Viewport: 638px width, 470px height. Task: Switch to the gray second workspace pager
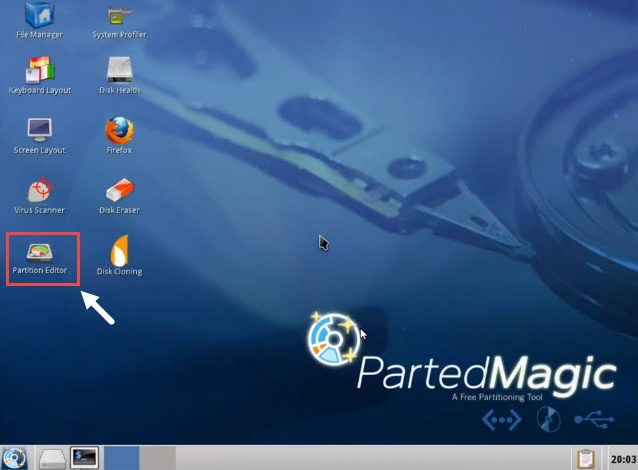pos(158,458)
